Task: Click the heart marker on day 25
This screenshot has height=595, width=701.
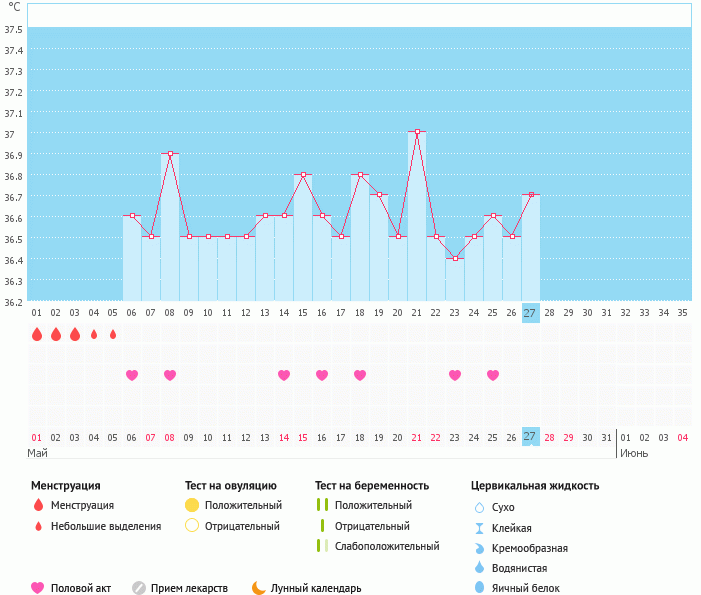Action: click(493, 375)
